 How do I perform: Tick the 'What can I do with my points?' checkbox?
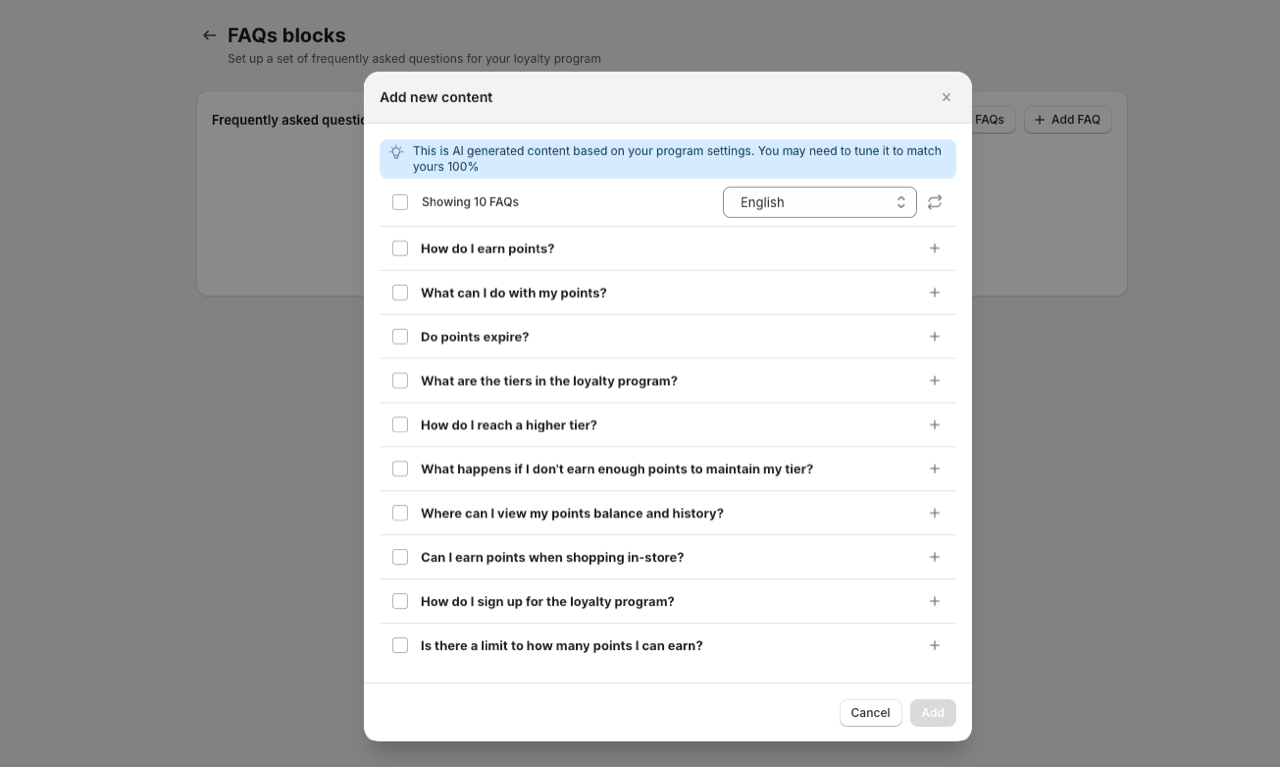400,293
